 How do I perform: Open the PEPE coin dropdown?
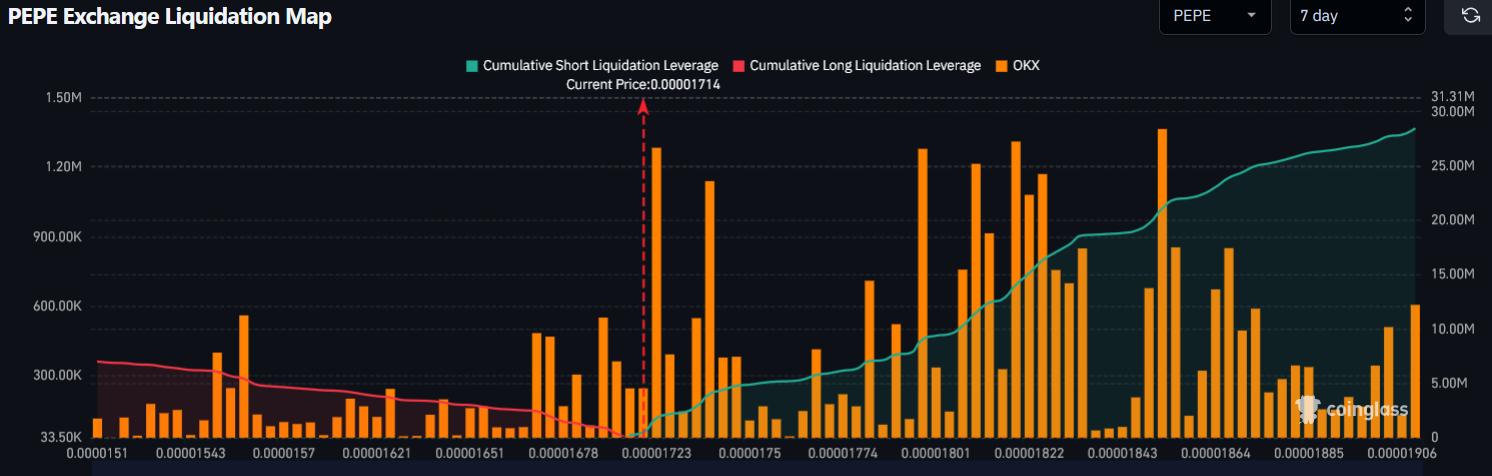pos(1215,16)
